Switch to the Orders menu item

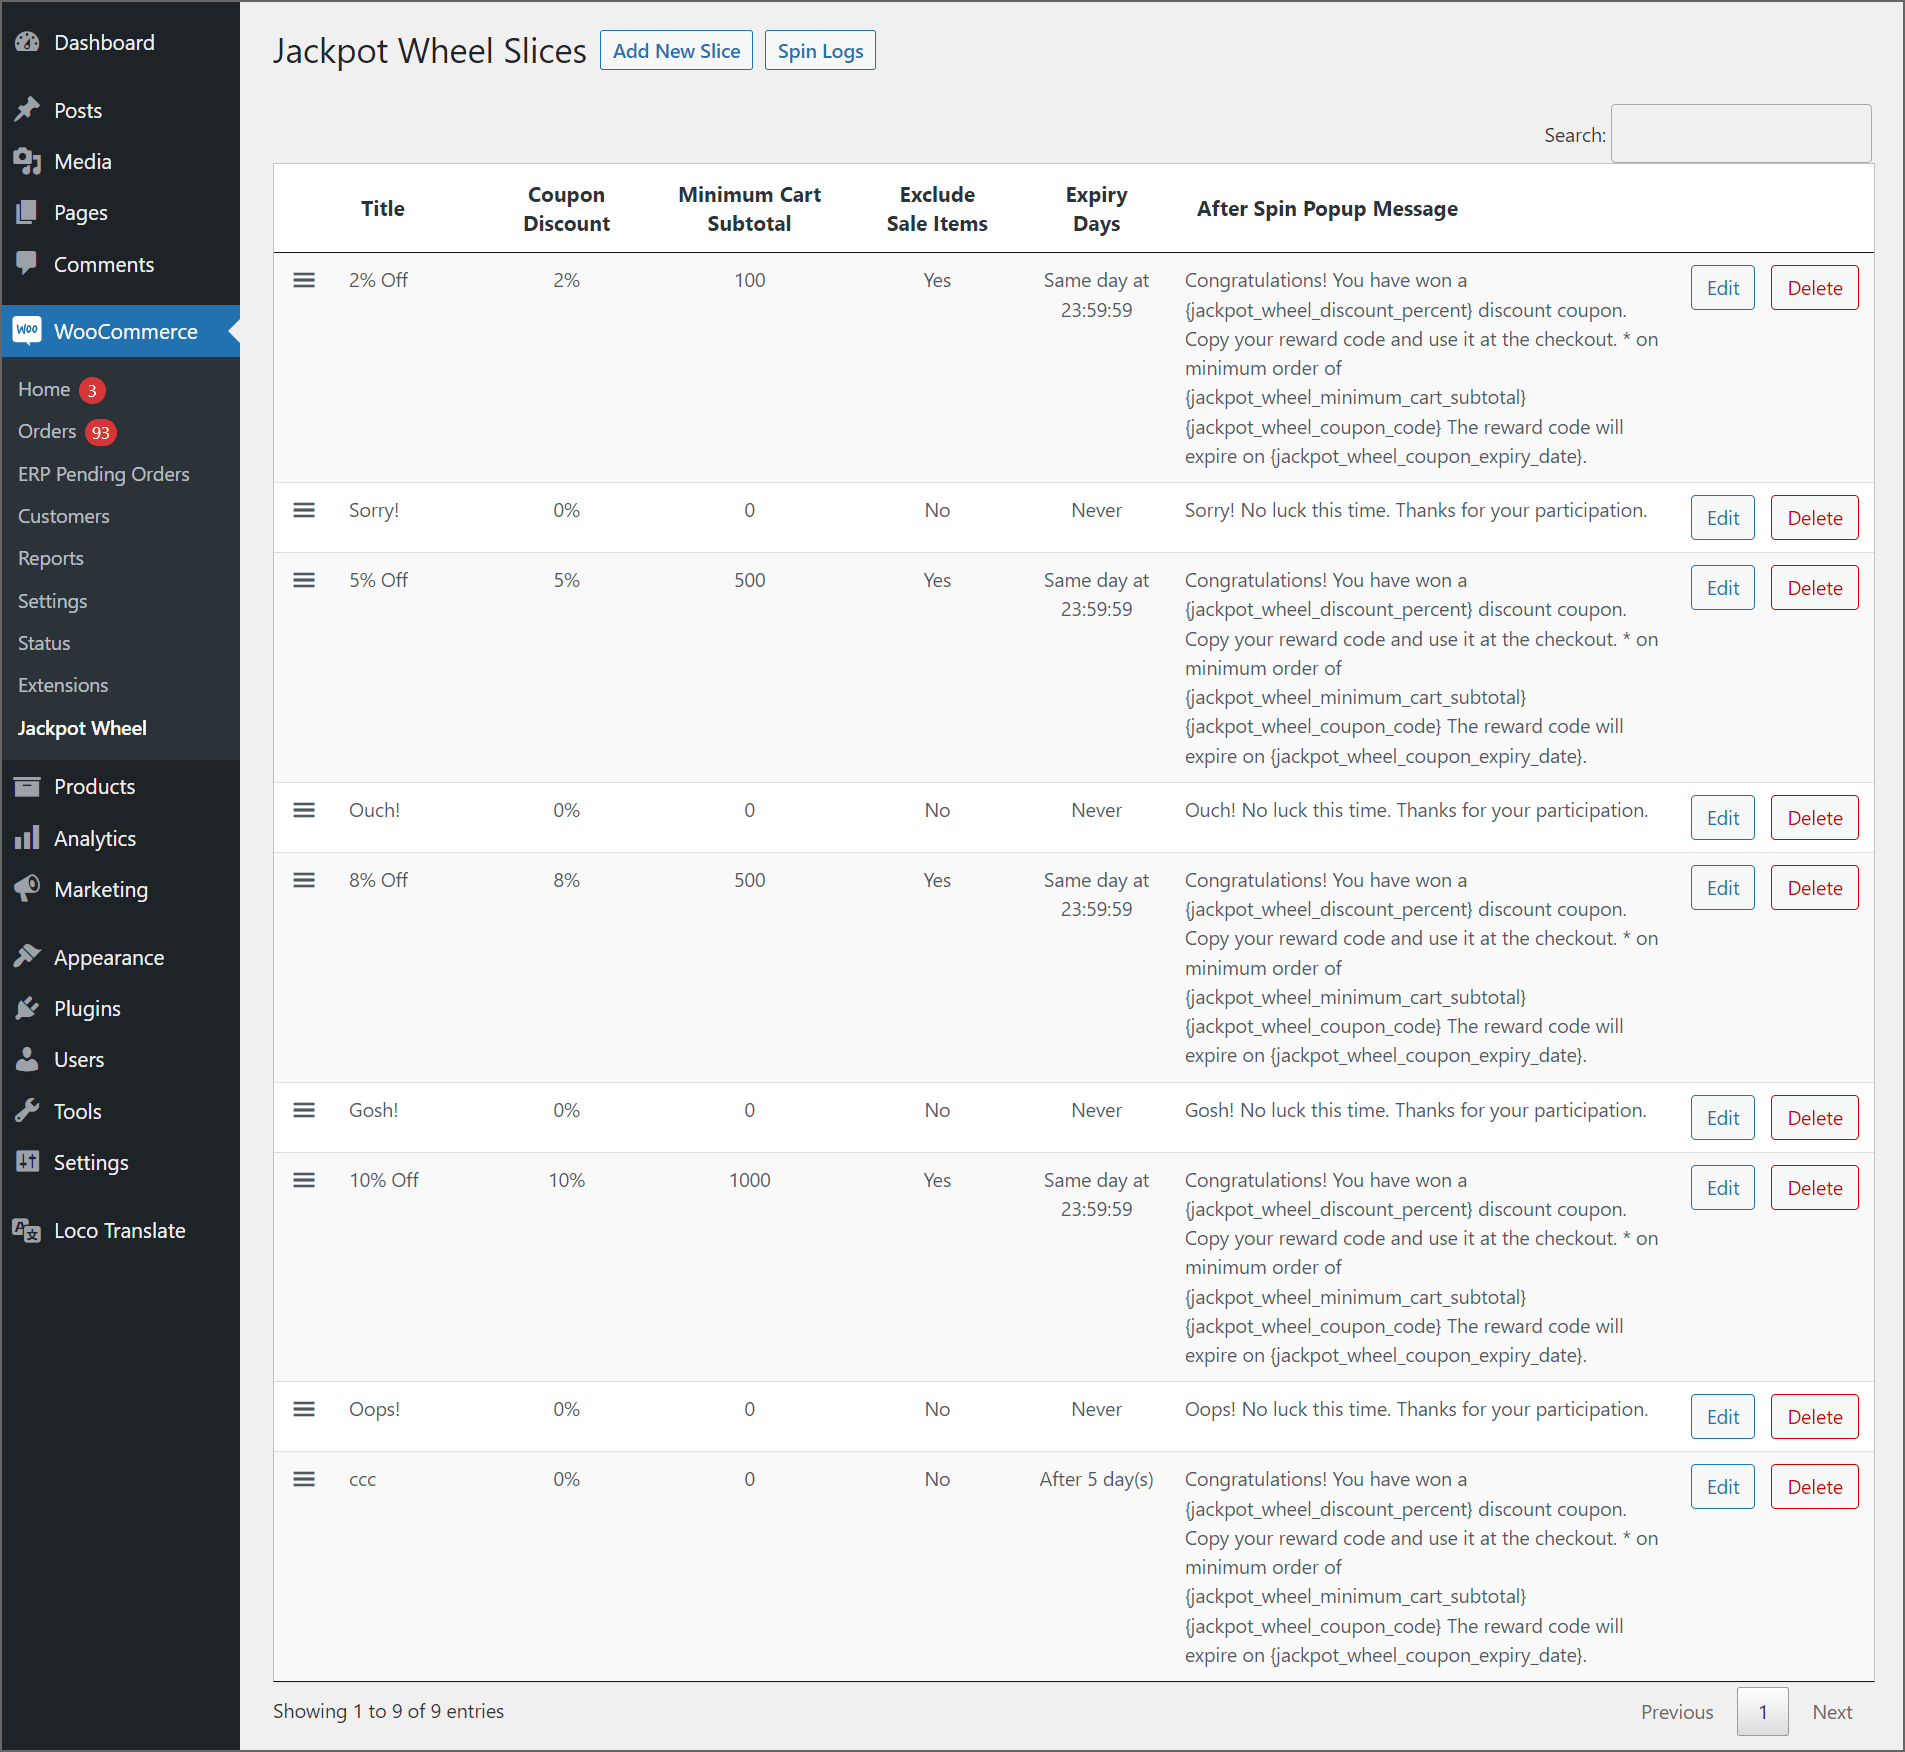pos(46,431)
